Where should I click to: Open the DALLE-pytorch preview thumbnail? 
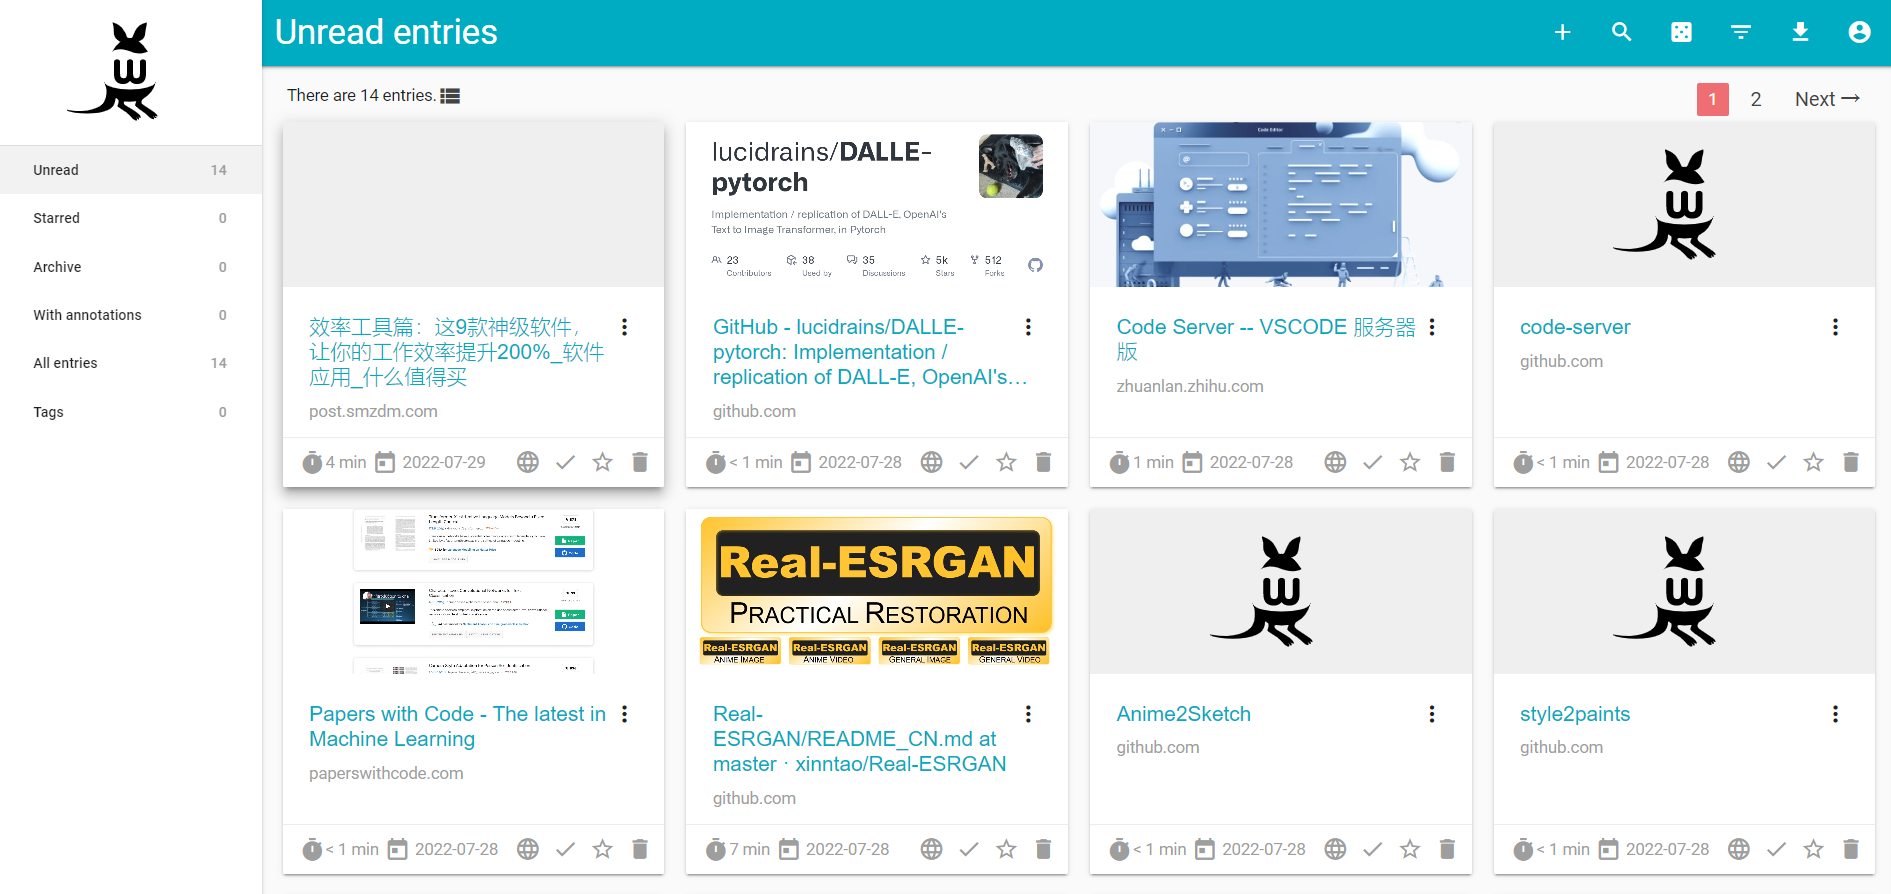pos(876,205)
